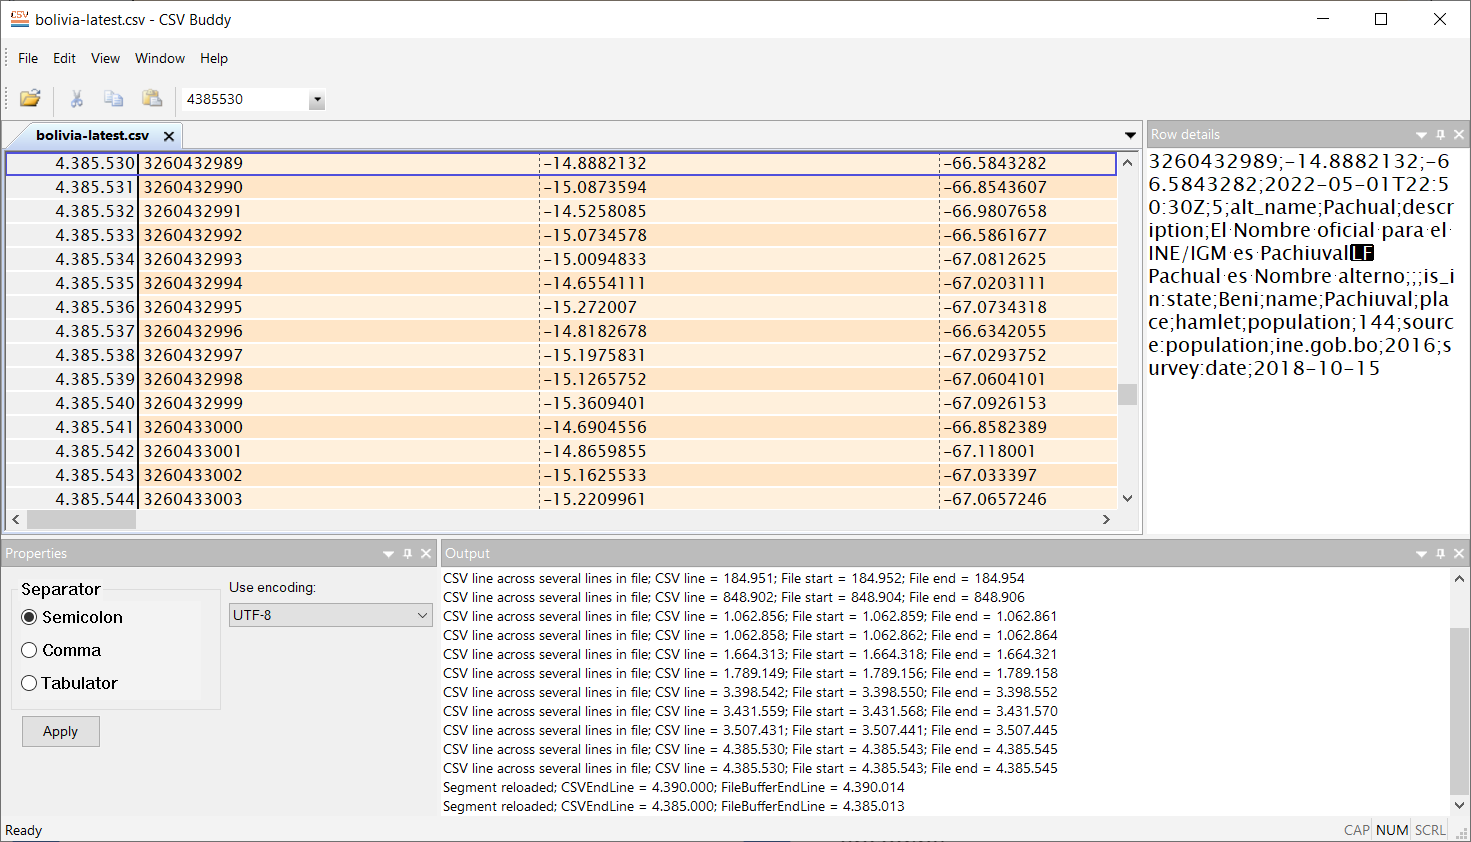Viewport: 1471px width, 842px height.
Task: Select row number 4.385.537
Action: (x=72, y=331)
